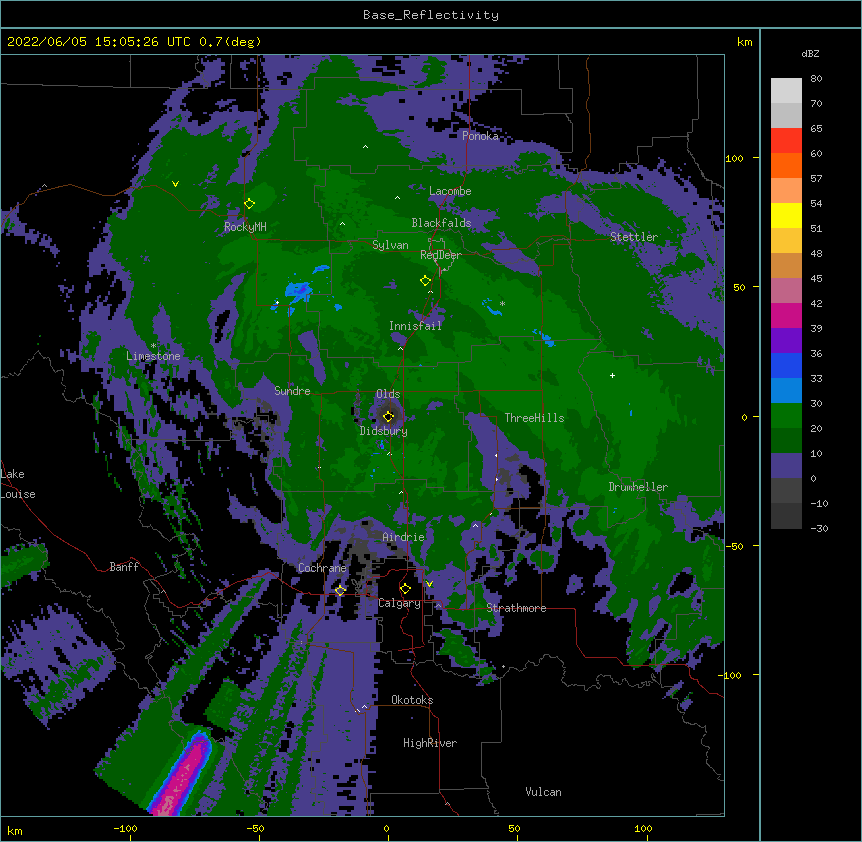Click the yellow marker below Cochrane
The height and width of the screenshot is (842, 862).
point(340,590)
